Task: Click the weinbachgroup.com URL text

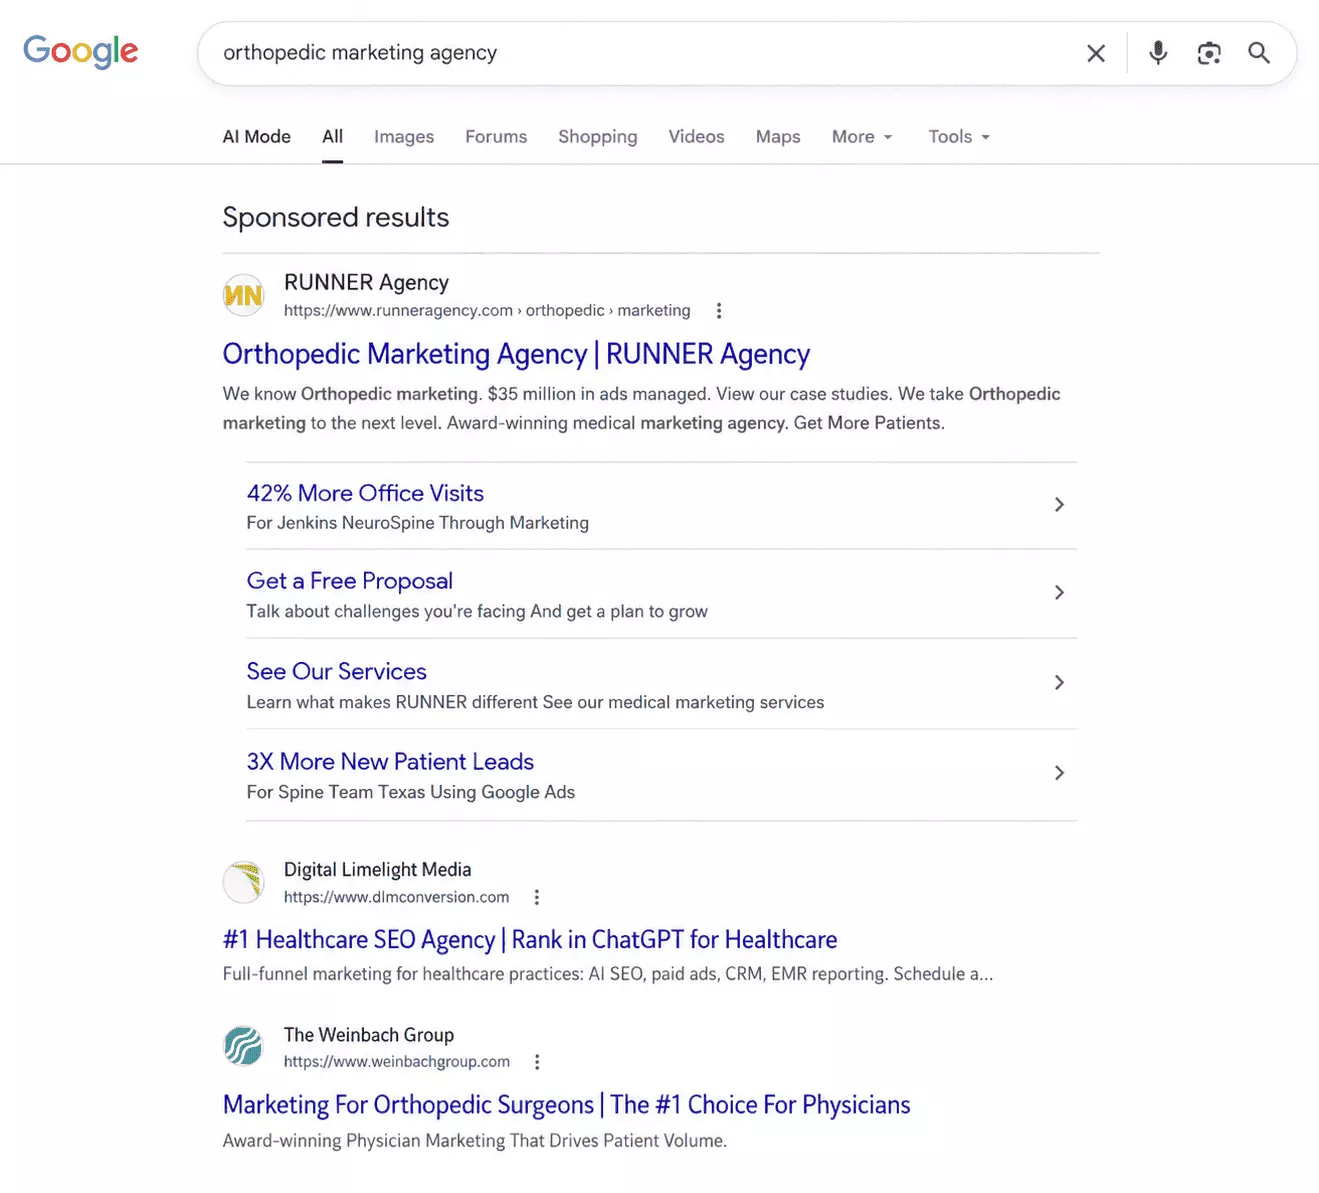Action: click(397, 1062)
